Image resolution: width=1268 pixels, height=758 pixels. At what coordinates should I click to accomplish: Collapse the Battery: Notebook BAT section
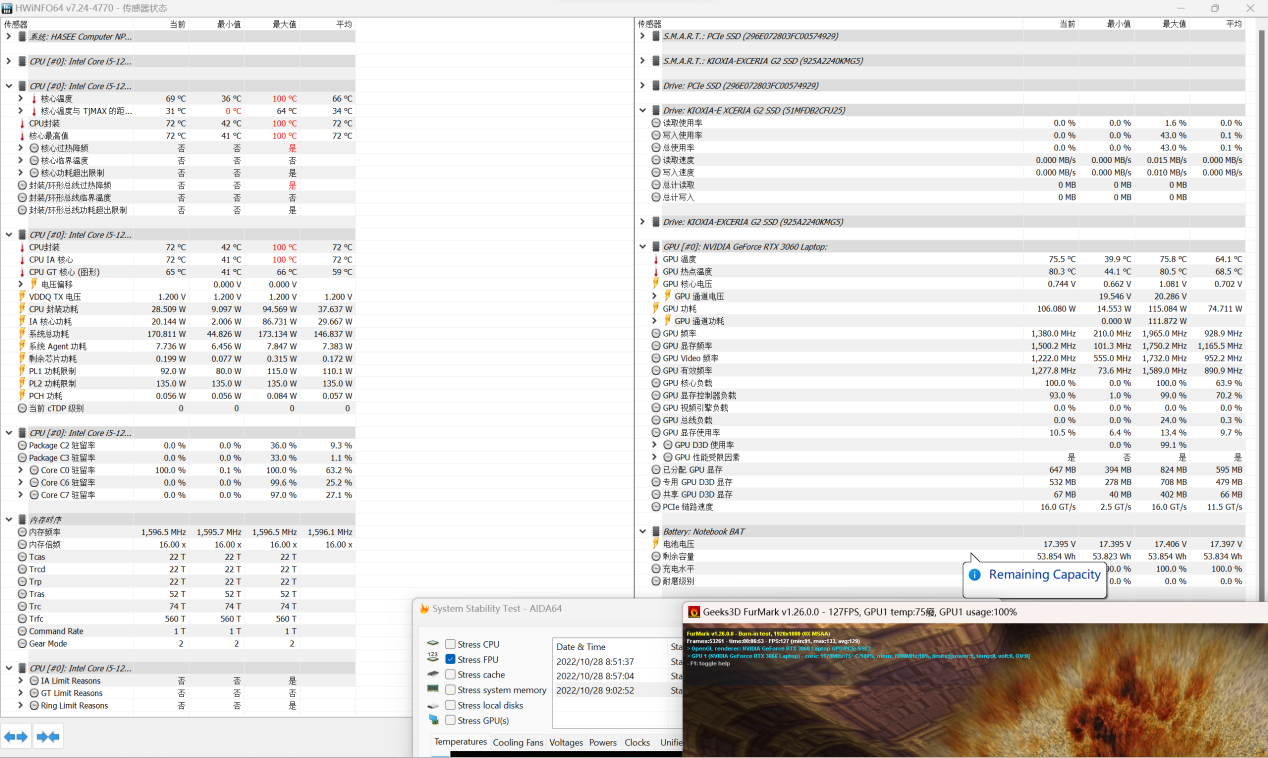click(643, 531)
